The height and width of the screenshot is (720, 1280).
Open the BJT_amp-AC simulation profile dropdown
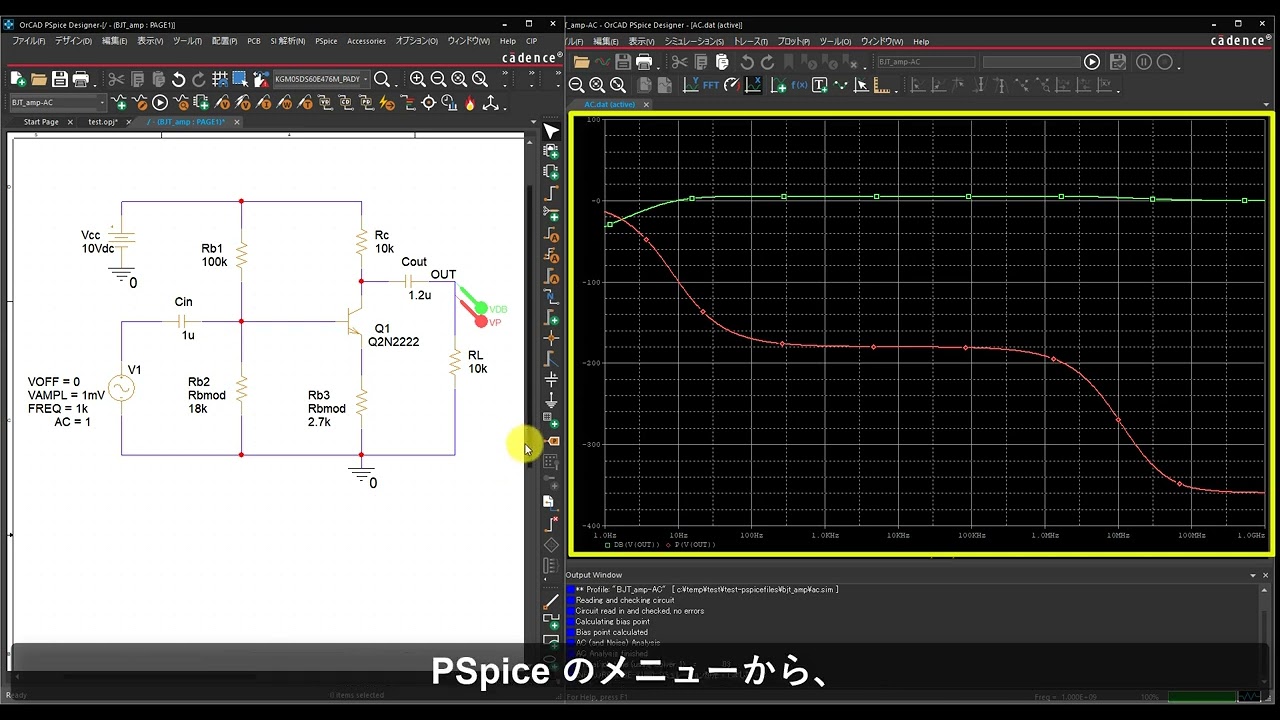tap(102, 102)
